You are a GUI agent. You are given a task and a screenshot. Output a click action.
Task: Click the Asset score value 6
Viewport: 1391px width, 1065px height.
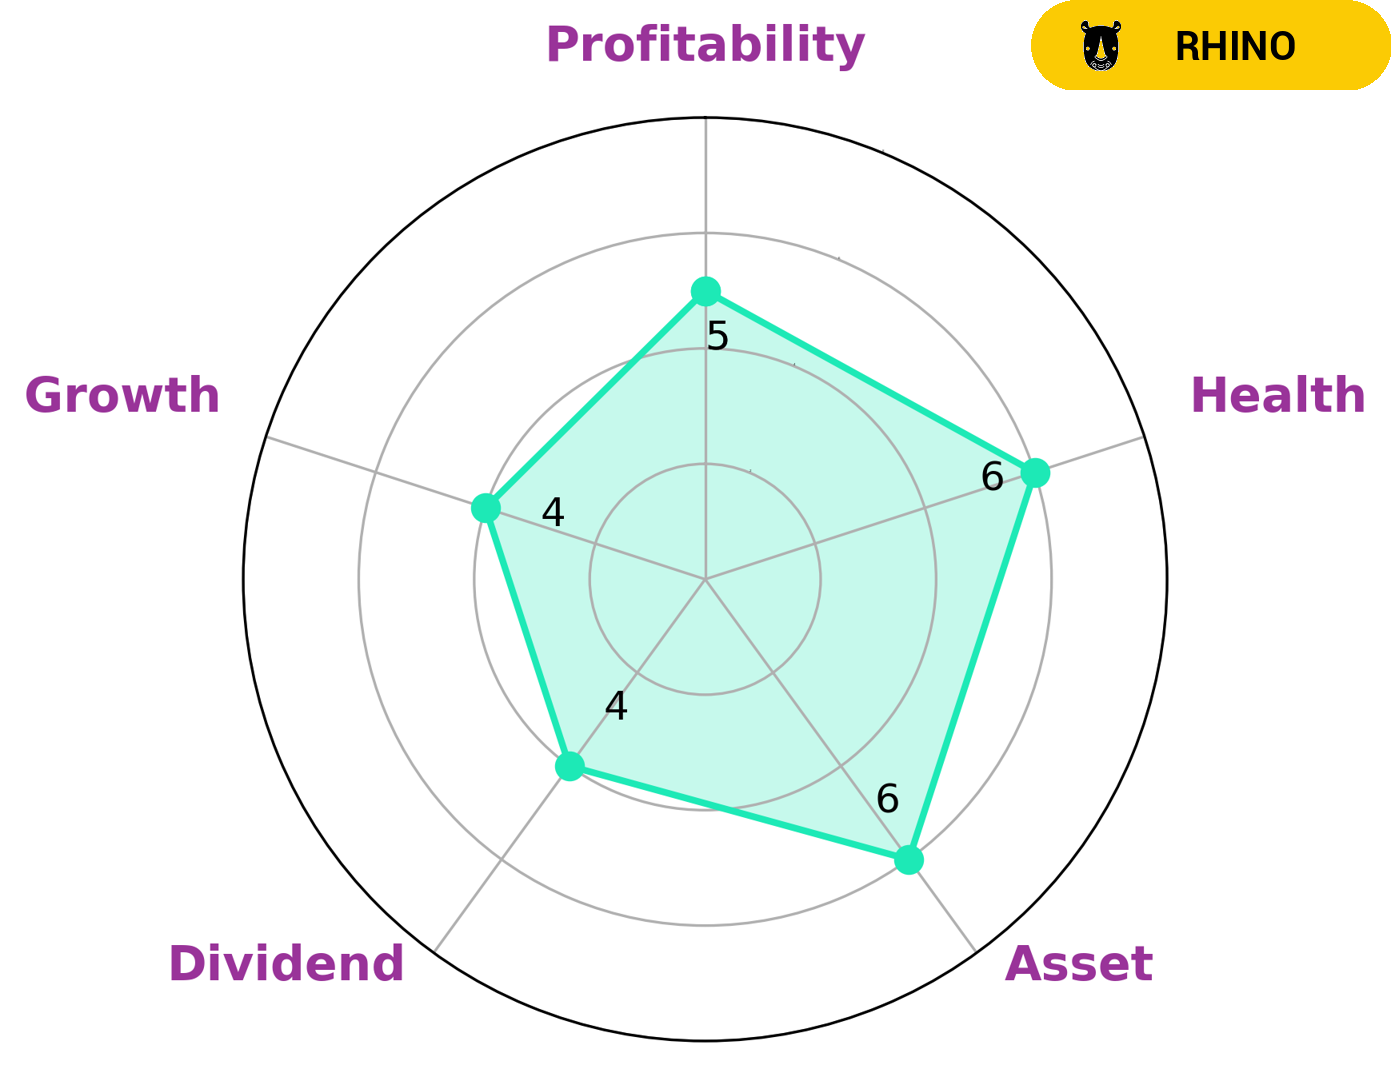[x=887, y=799]
